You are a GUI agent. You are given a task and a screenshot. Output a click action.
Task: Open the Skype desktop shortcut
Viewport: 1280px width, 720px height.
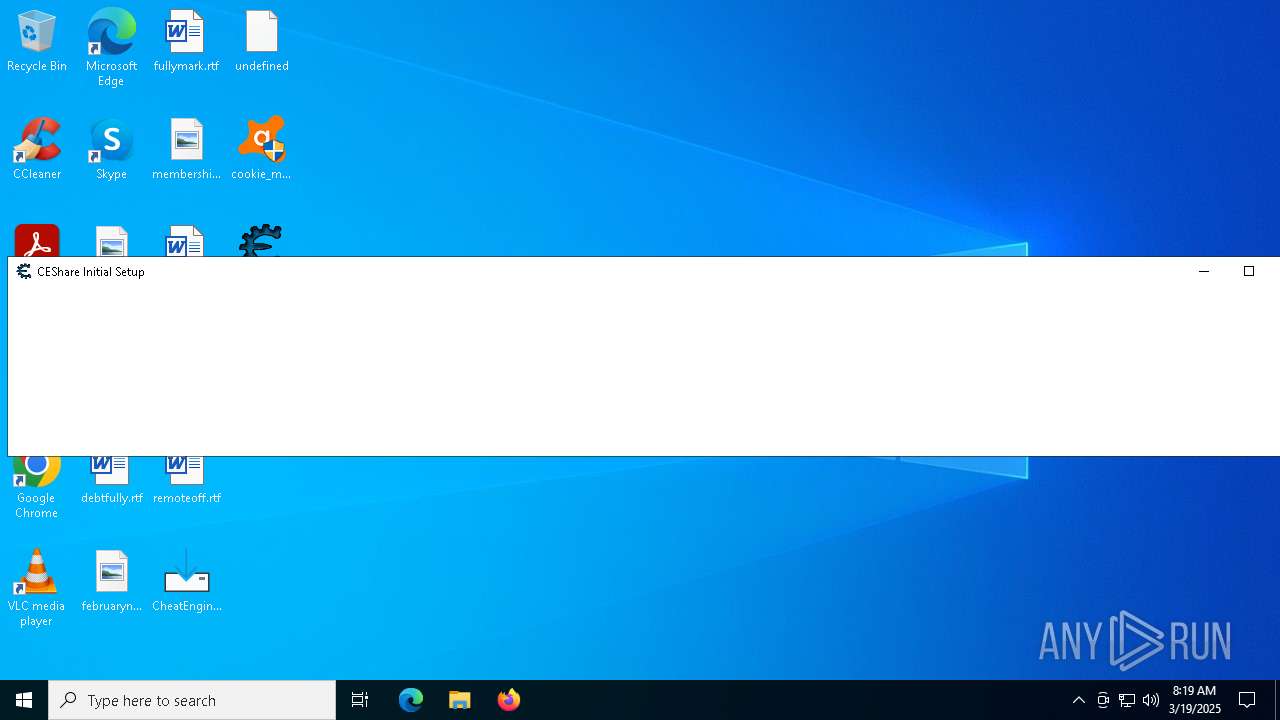(111, 150)
